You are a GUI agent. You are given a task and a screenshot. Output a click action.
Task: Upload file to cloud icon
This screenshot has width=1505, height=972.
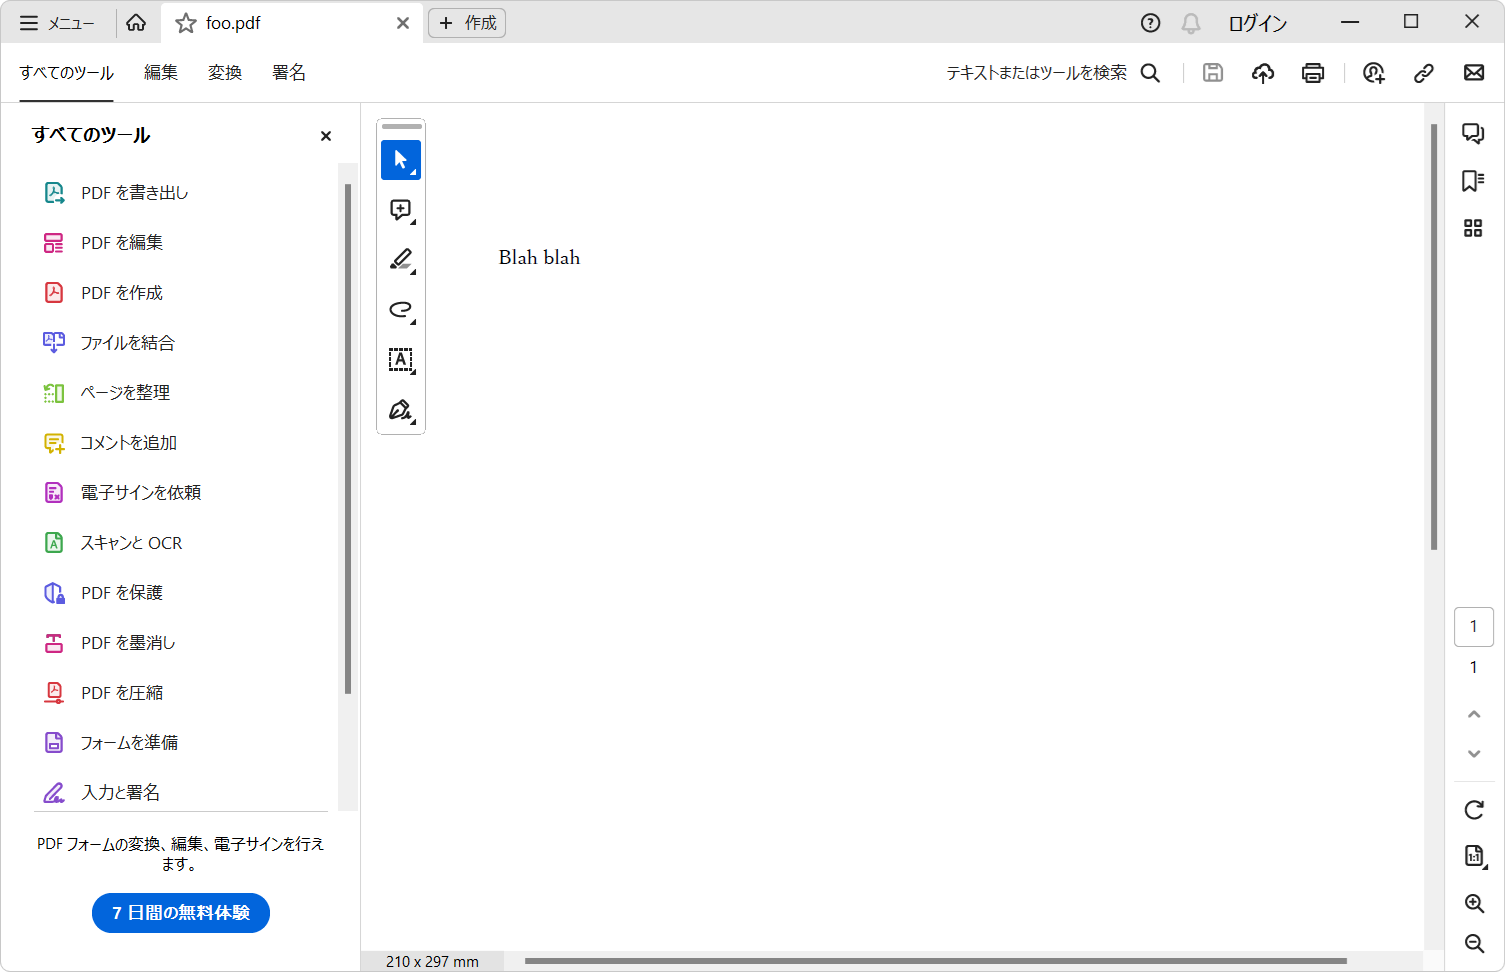pyautogui.click(x=1263, y=73)
